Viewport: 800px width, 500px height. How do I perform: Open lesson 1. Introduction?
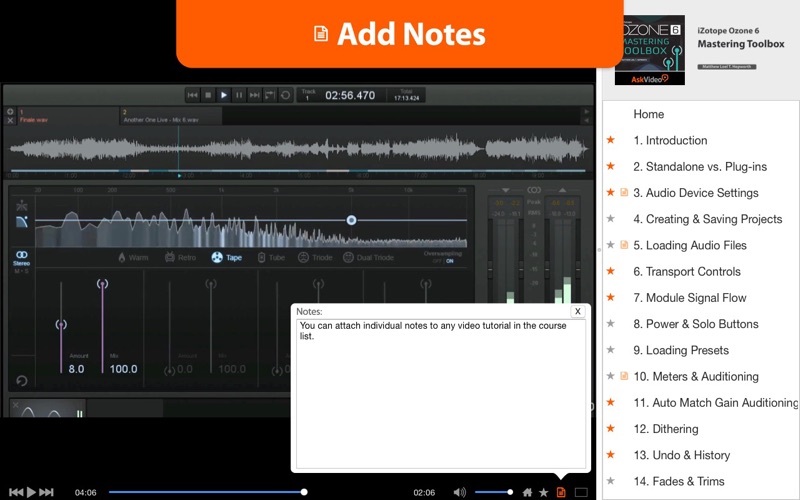pyautogui.click(x=670, y=140)
